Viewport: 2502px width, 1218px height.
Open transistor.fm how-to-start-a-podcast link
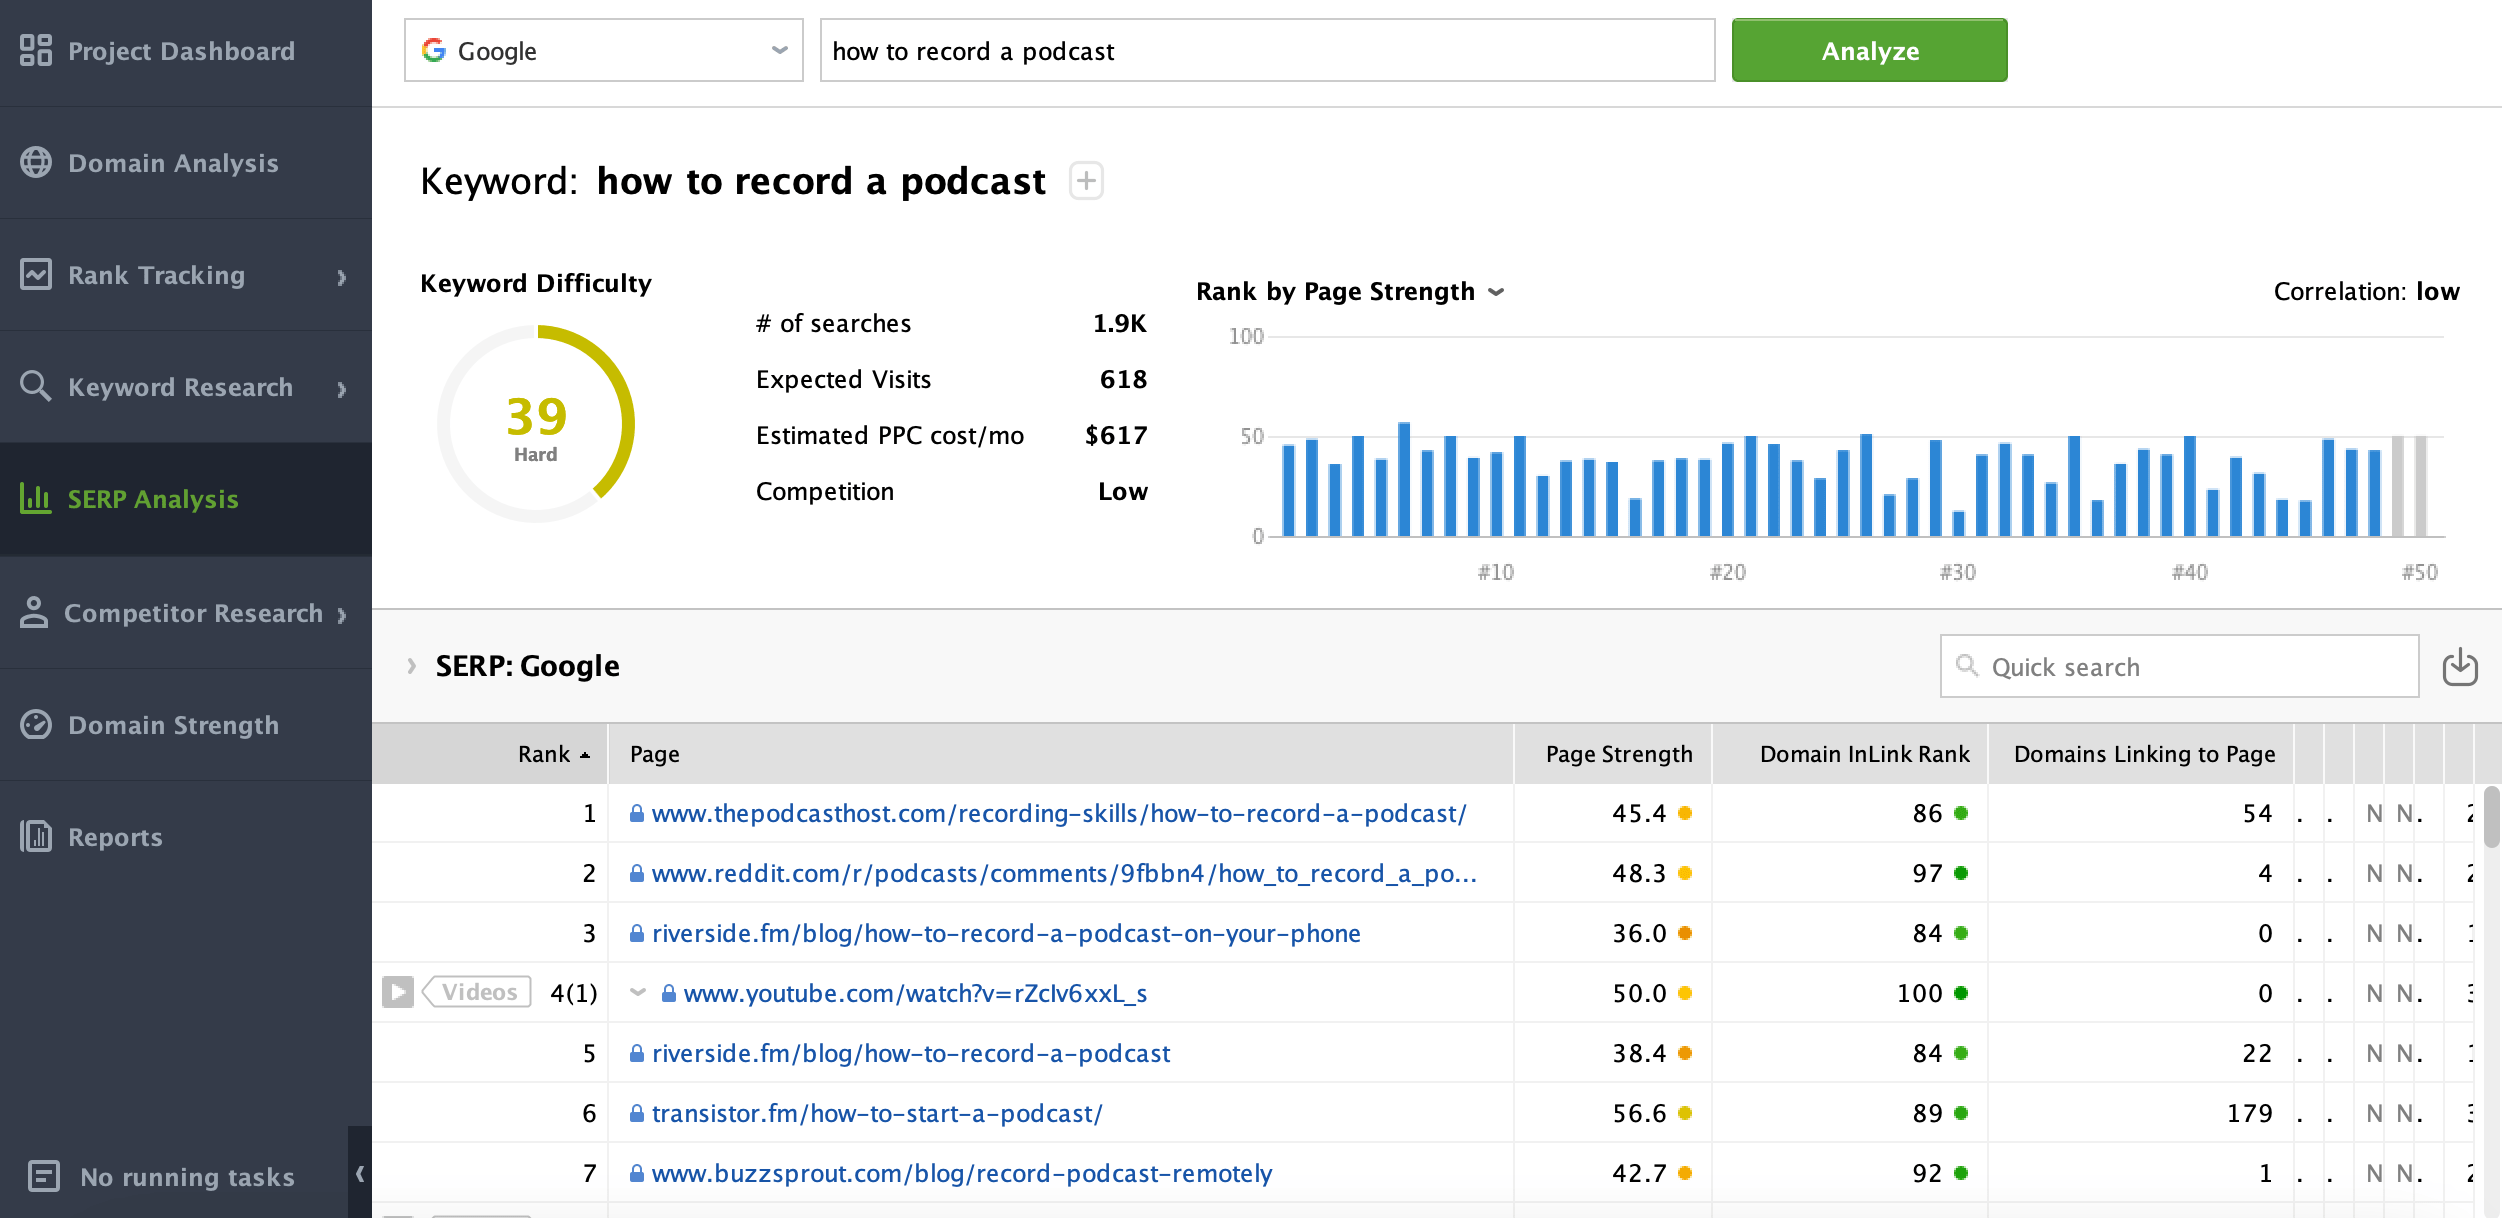tap(877, 1113)
